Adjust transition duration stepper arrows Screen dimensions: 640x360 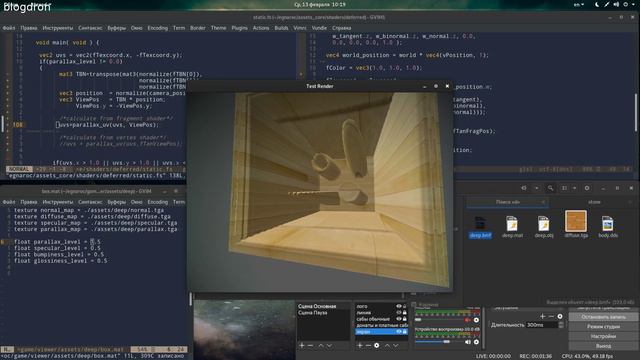(x=561, y=325)
